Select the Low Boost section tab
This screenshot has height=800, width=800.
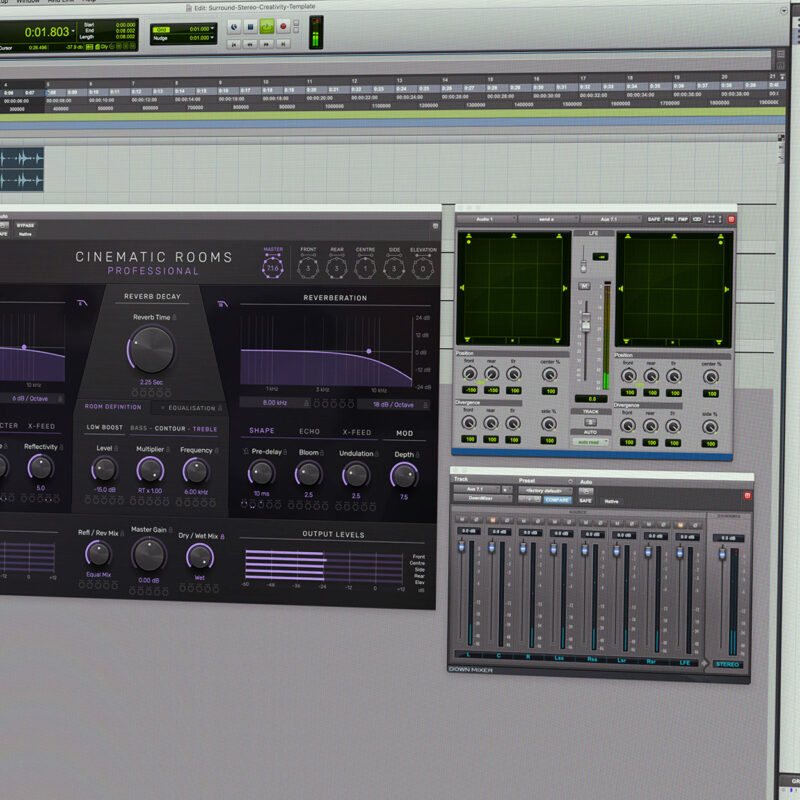tap(105, 427)
